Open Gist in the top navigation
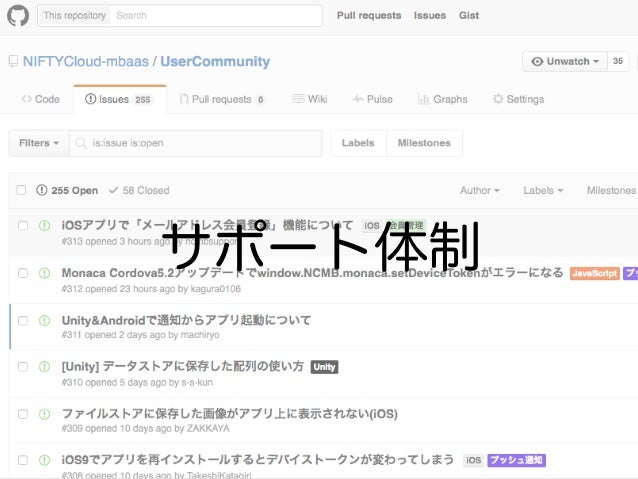This screenshot has height=479, width=638. (469, 15)
